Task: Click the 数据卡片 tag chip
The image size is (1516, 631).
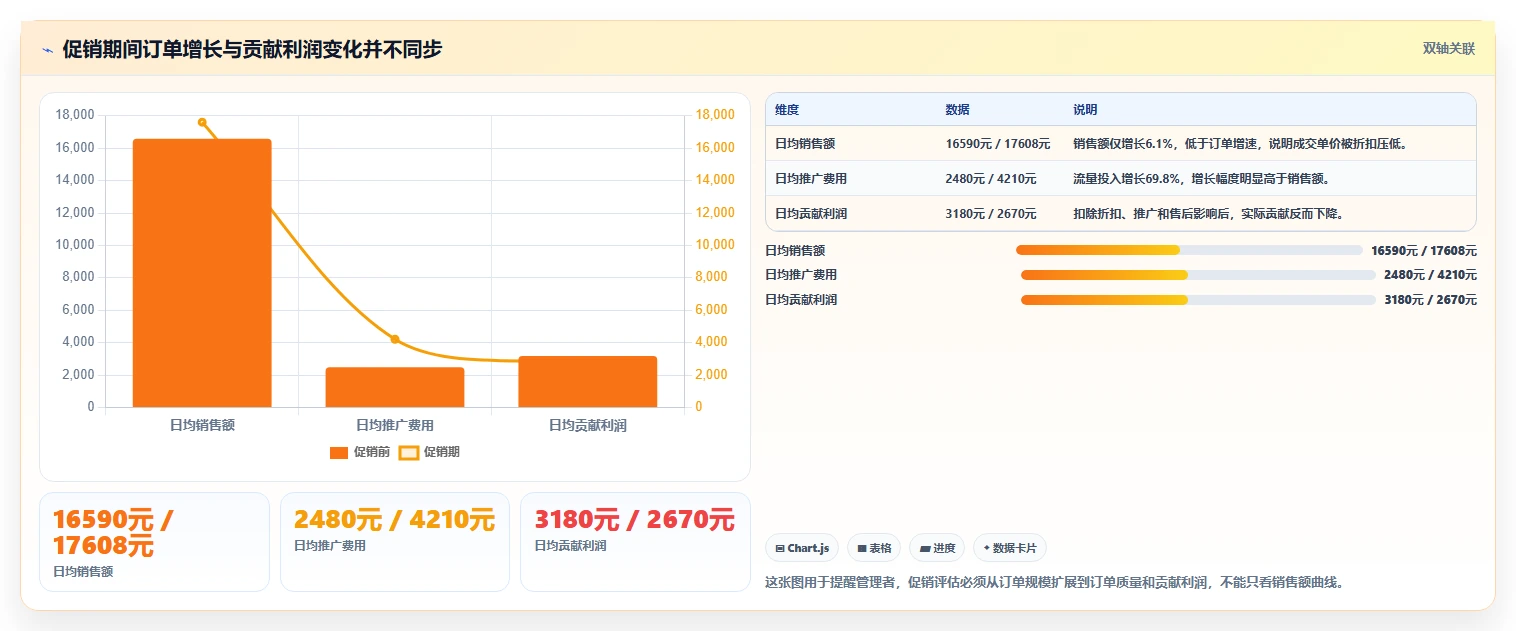Action: [x=1009, y=548]
